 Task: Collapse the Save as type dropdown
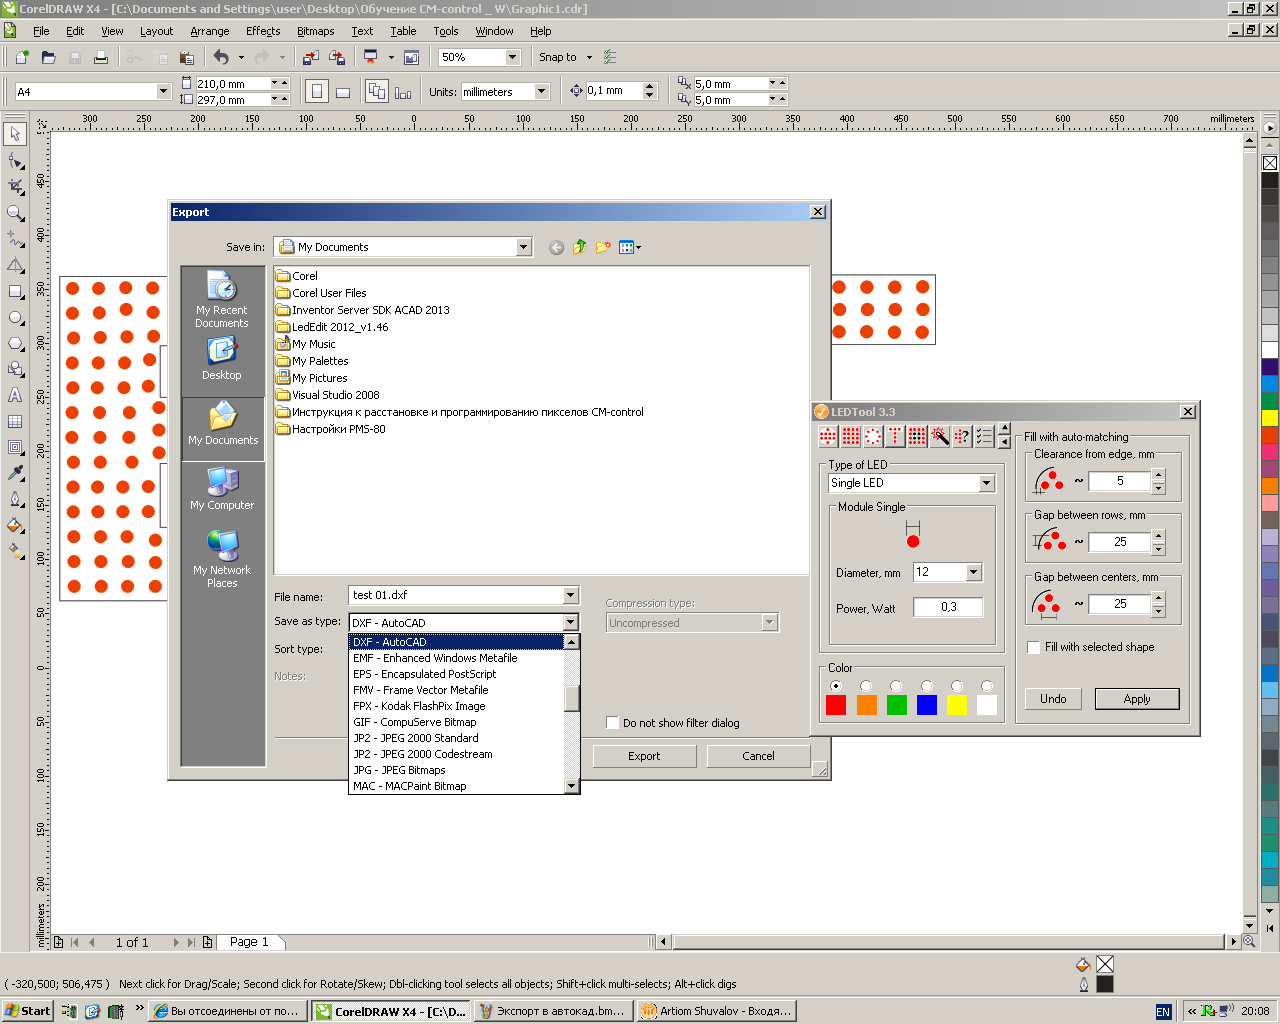[x=570, y=622]
